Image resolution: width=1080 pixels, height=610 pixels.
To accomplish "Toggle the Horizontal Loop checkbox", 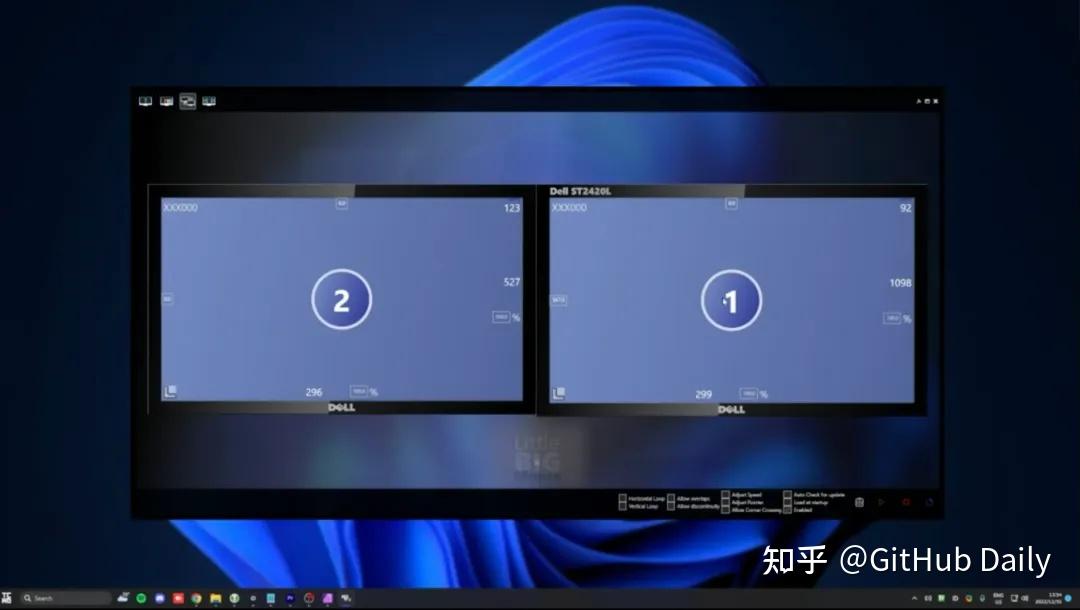I will (623, 498).
